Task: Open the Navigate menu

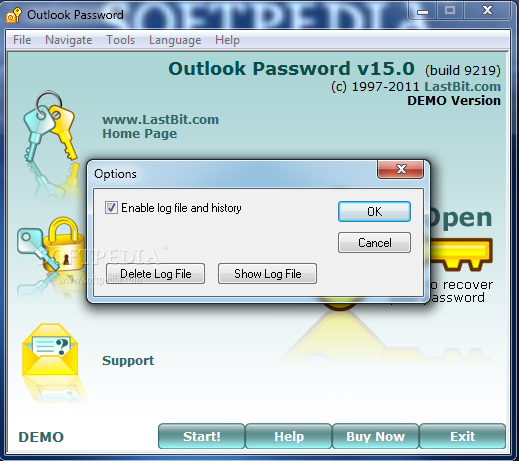Action: (x=69, y=40)
